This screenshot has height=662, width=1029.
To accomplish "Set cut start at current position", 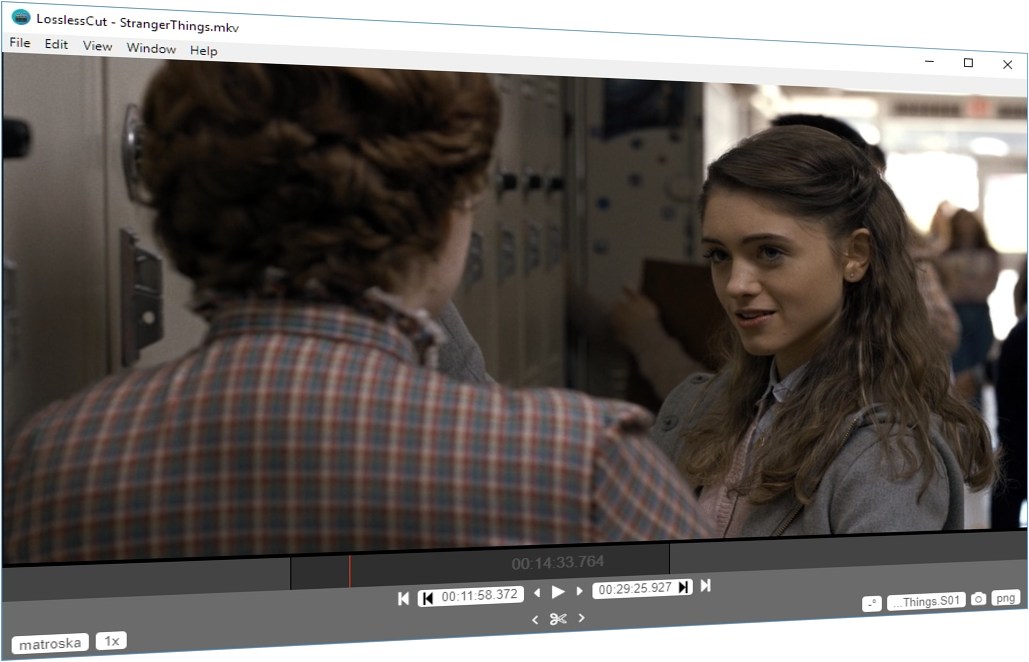I will [428, 598].
